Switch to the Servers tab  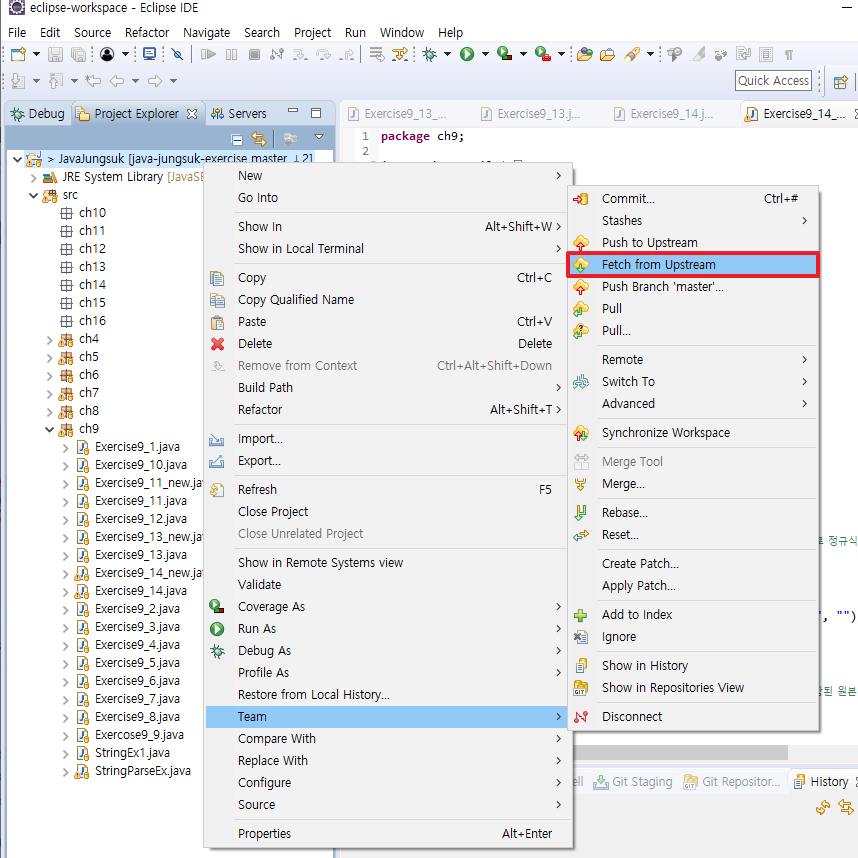[240, 114]
